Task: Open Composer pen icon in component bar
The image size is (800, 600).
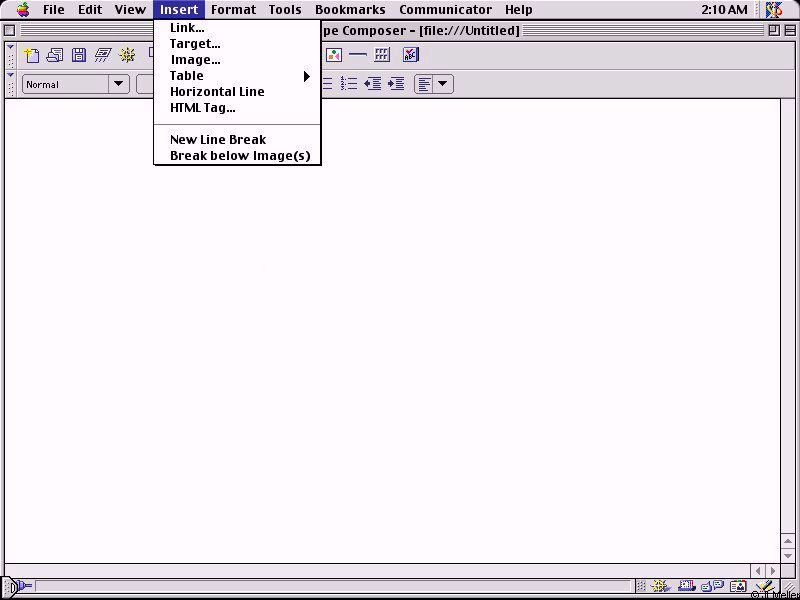Action: pyautogui.click(x=764, y=587)
